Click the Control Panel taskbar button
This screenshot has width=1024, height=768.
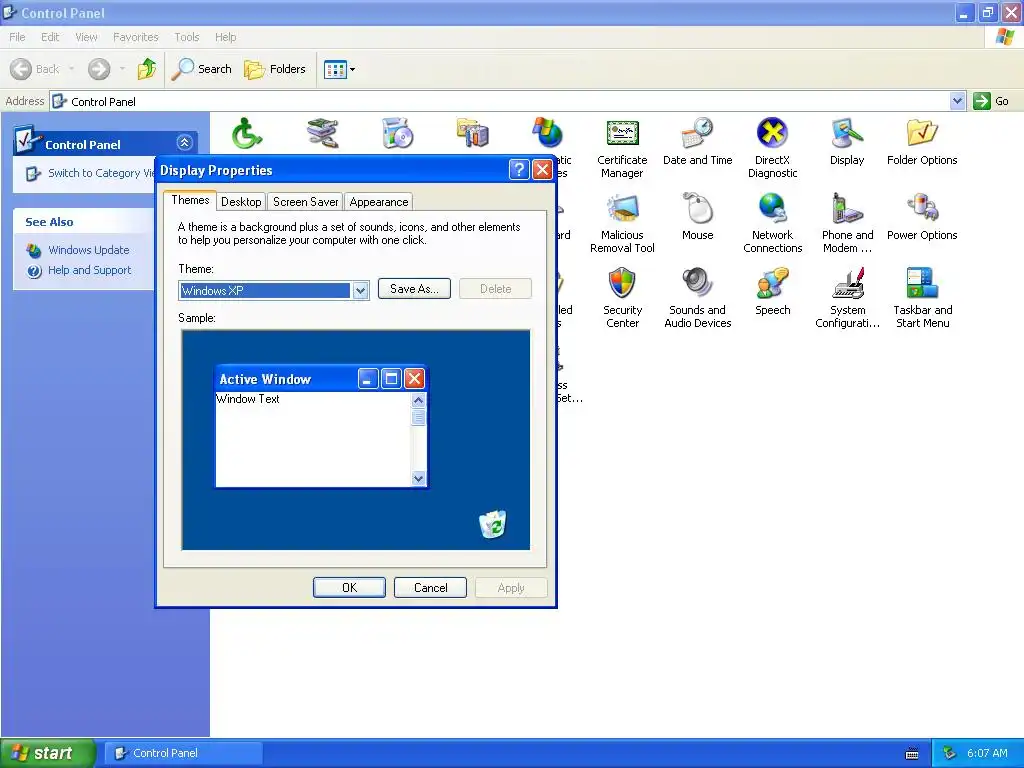183,753
